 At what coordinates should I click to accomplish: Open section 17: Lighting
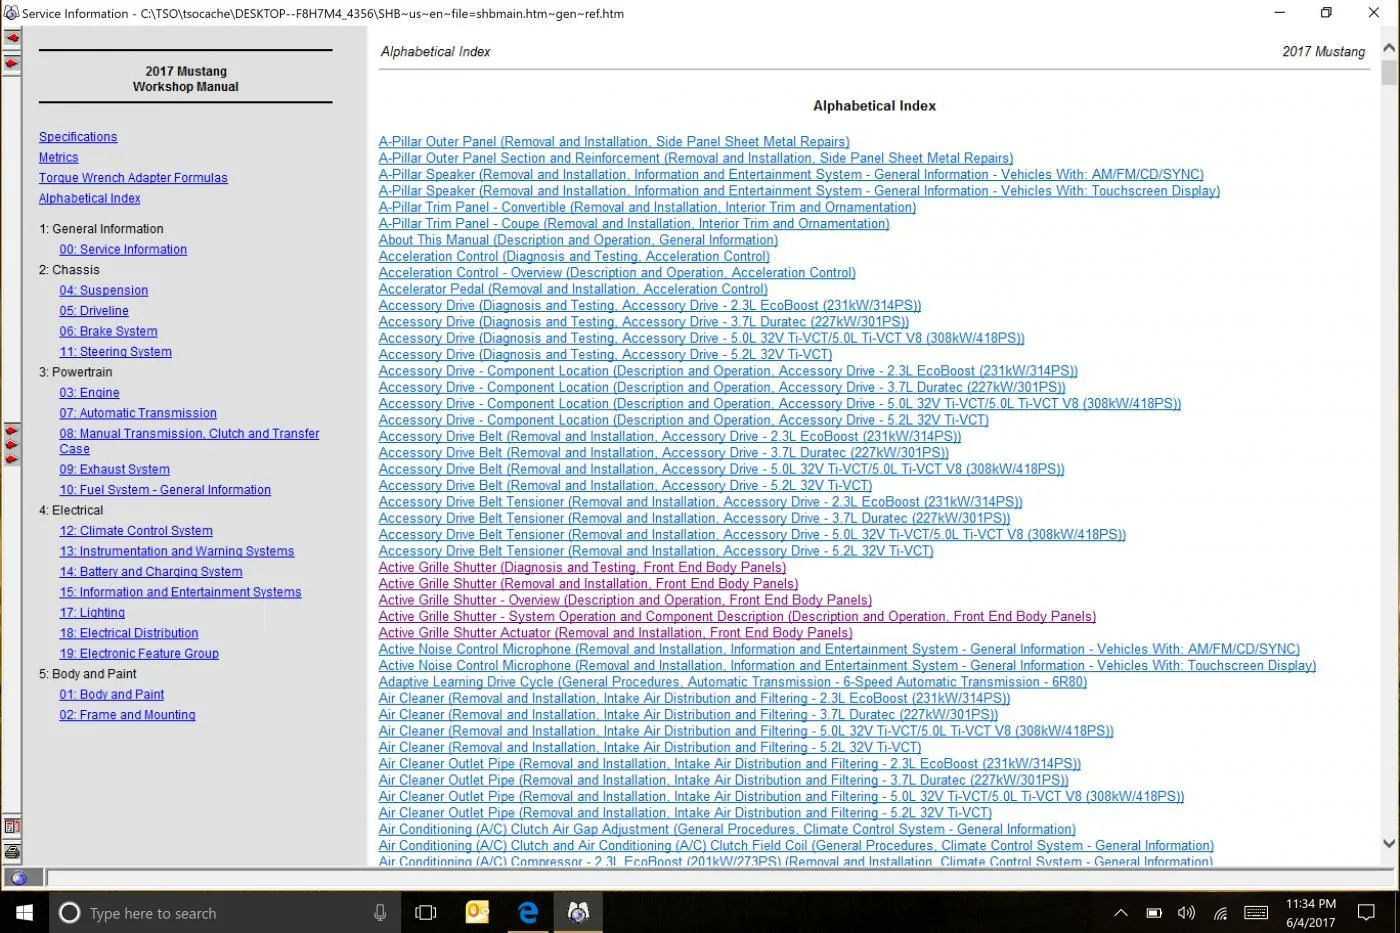point(92,613)
